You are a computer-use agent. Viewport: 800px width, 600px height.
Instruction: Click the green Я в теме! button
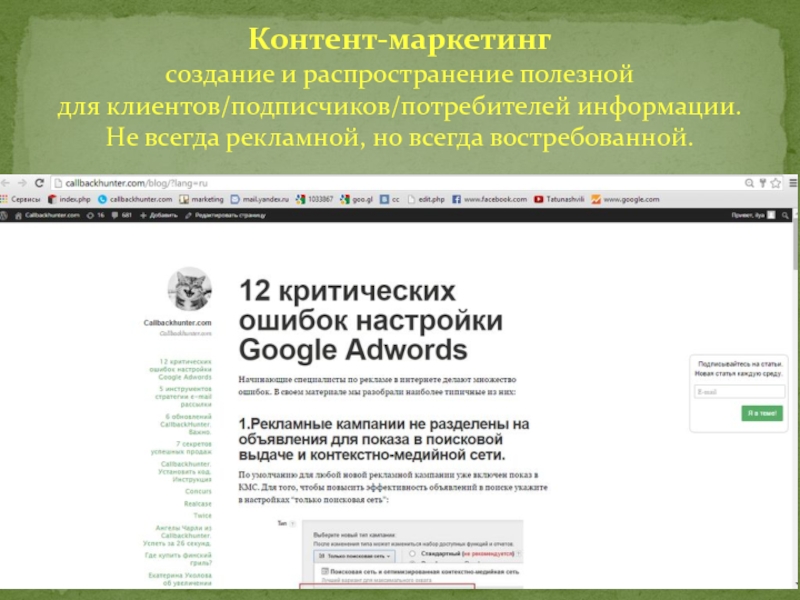(762, 413)
